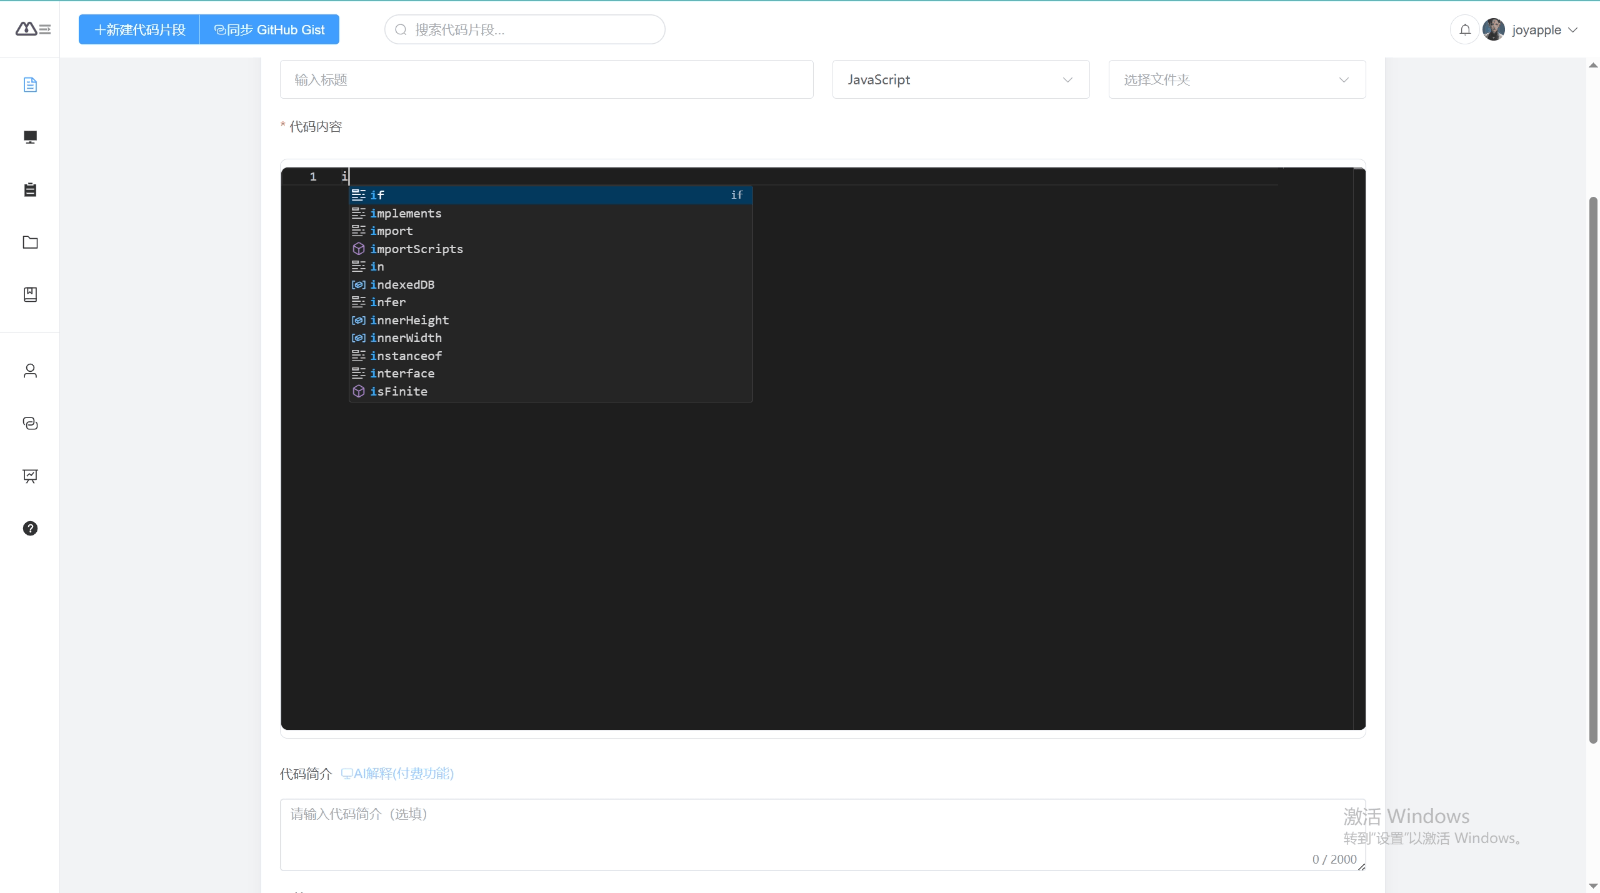
Task: Click variable icon beside innerHeight suggestion
Action: 358,320
